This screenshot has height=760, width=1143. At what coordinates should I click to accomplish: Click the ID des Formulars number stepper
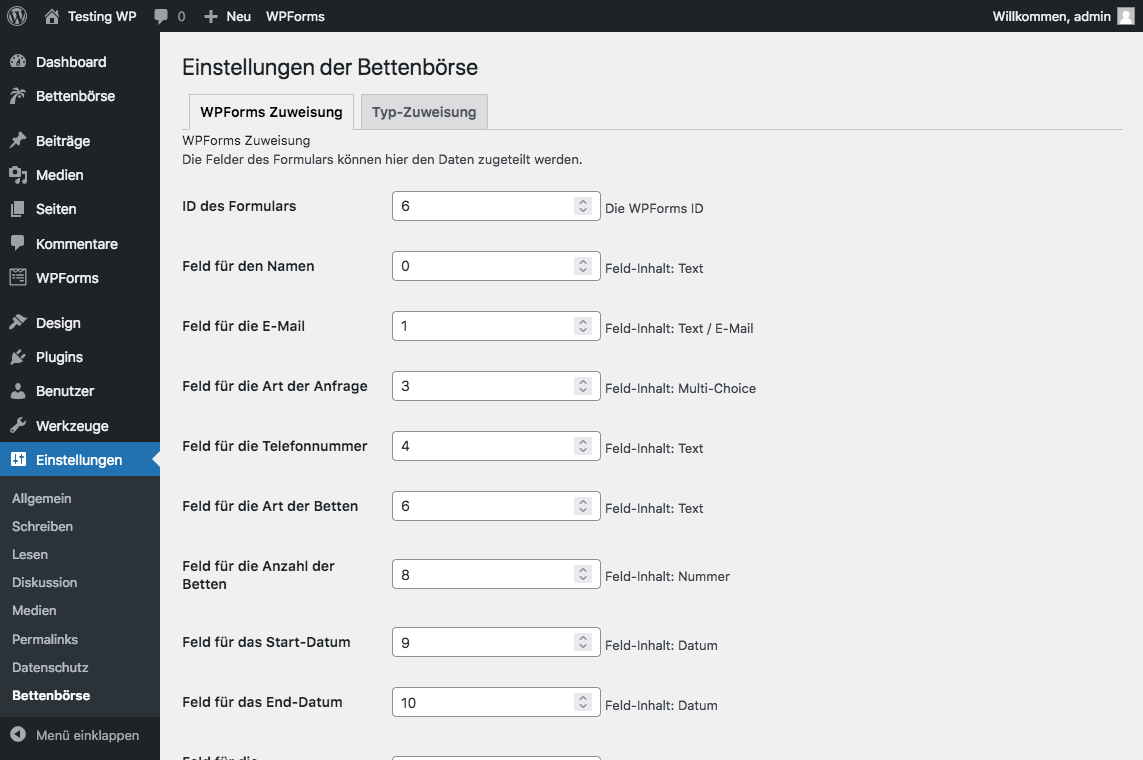[582, 206]
